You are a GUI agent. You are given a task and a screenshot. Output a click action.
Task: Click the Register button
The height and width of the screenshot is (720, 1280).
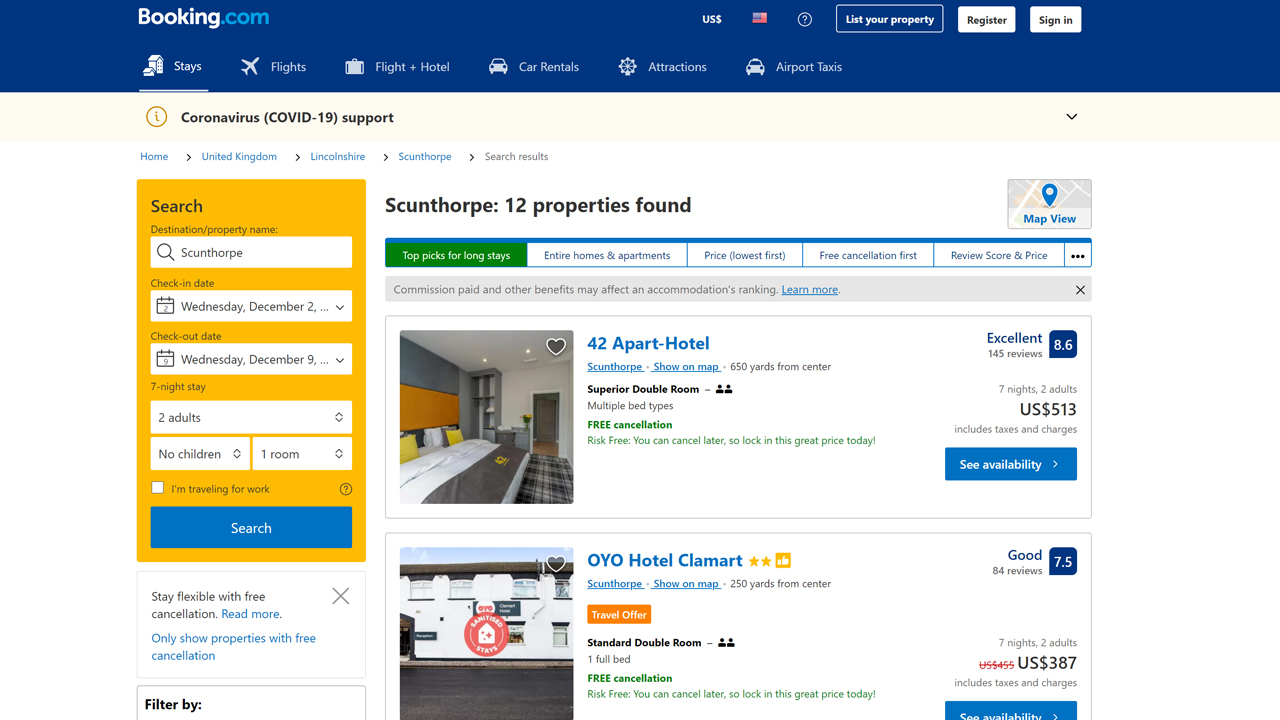987,19
